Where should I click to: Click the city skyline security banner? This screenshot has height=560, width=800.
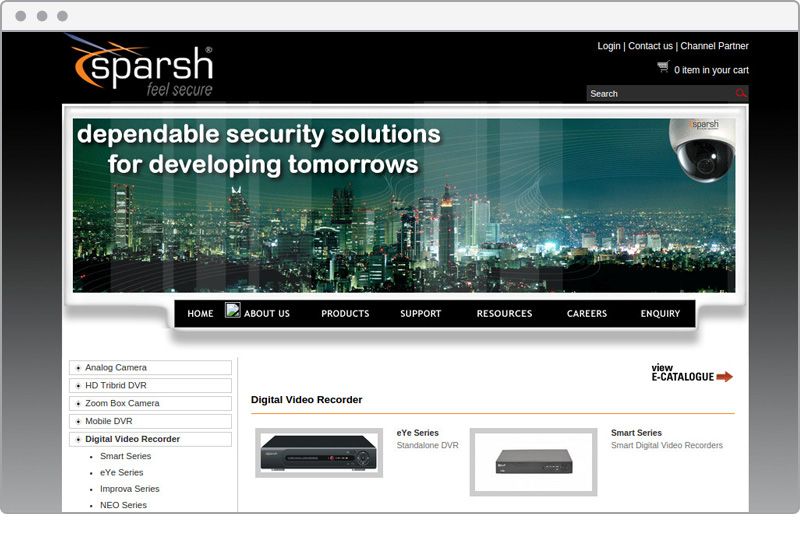[404, 206]
